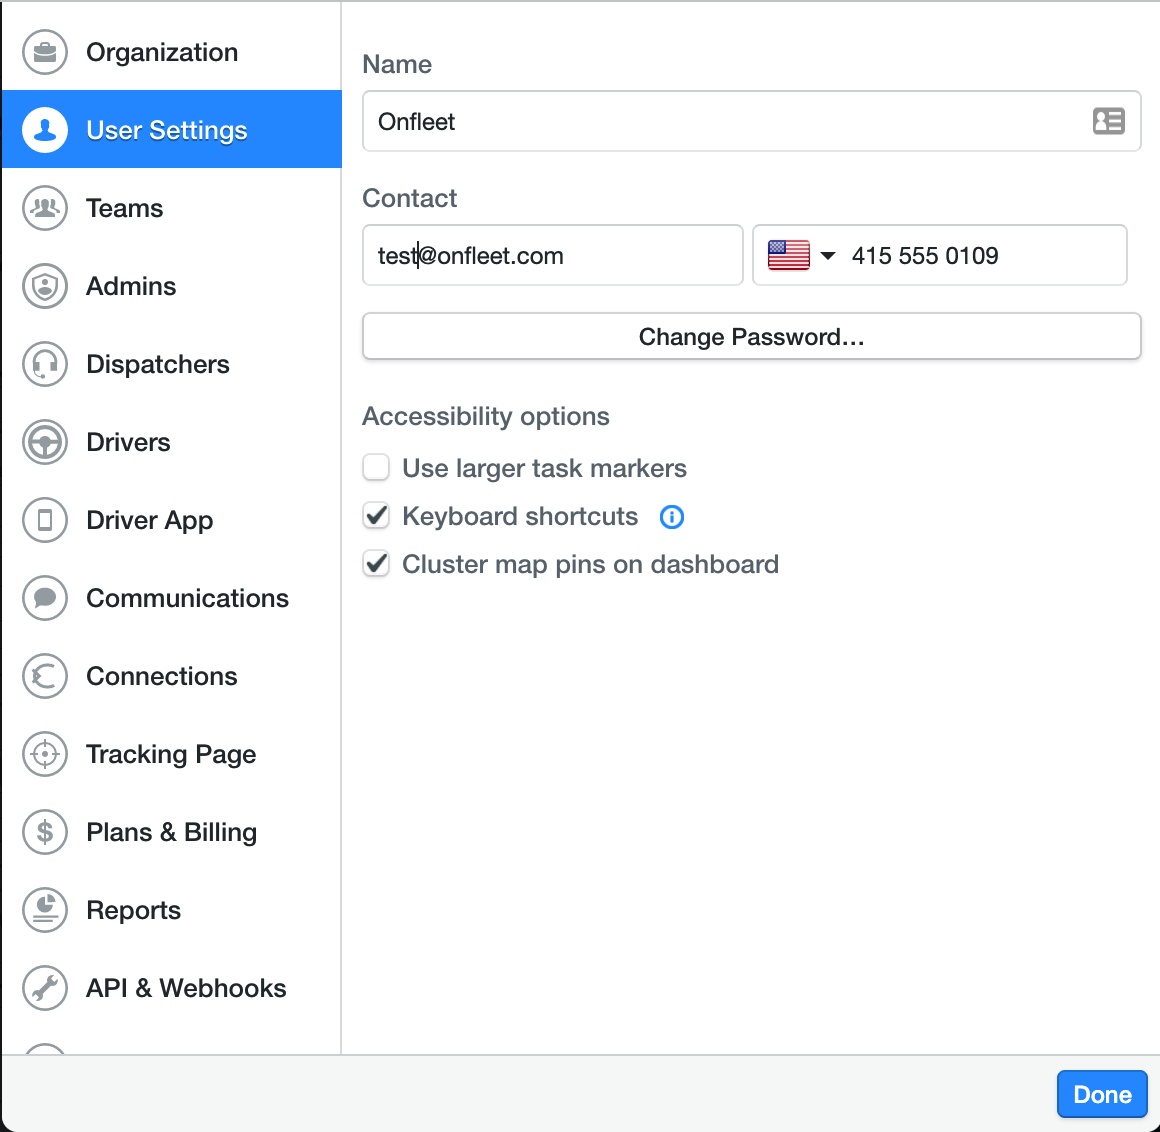
Task: Uncheck Cluster map pins on dashboard
Action: 376,564
